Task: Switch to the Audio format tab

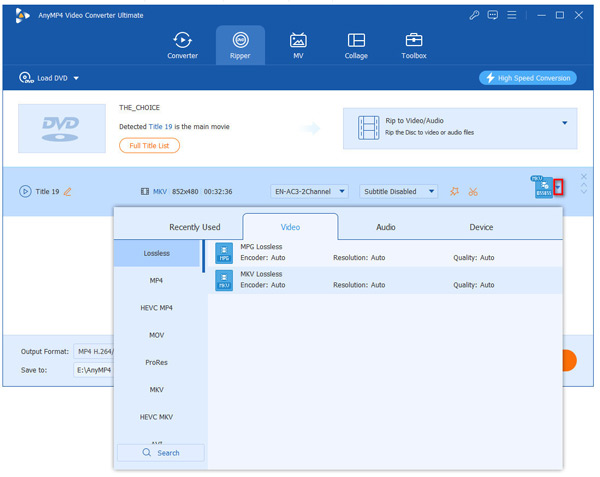Action: (385, 227)
